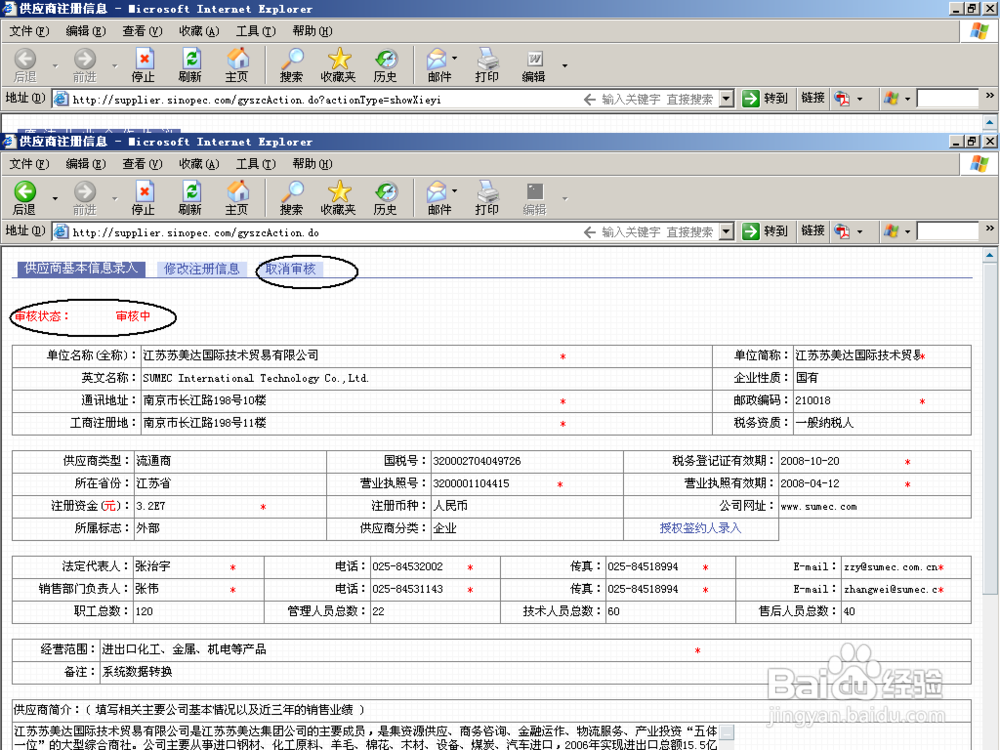The image size is (1000, 750).
Task: Open 编辑(E) menu in front window
Action: (x=86, y=164)
